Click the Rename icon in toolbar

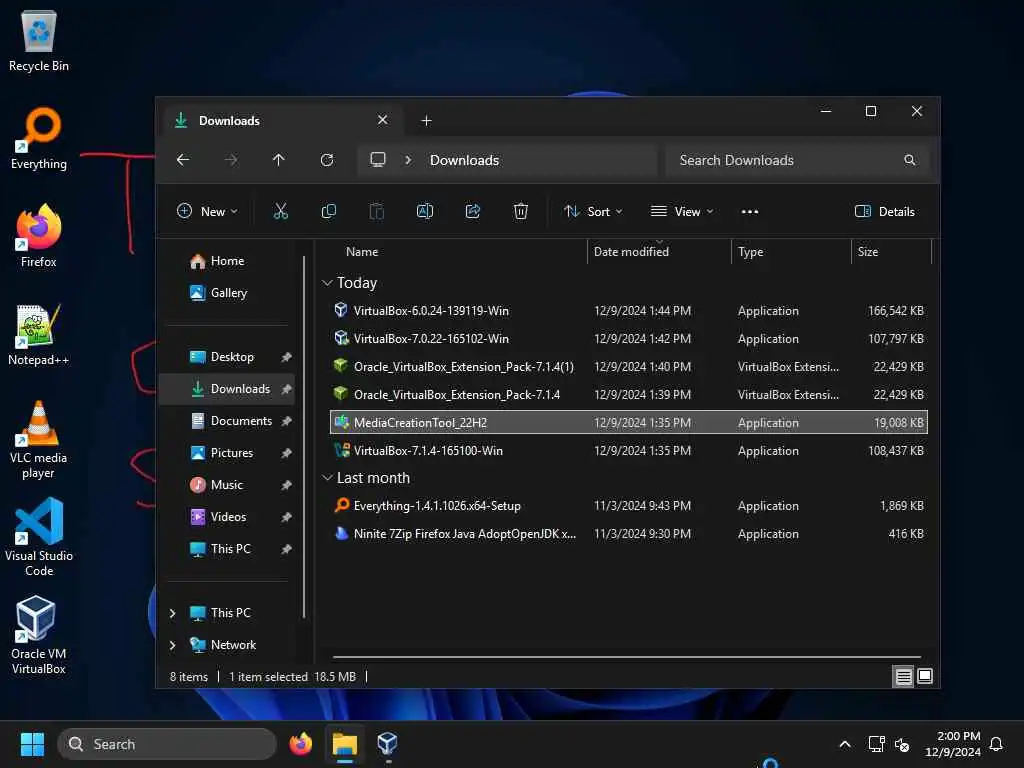424,211
